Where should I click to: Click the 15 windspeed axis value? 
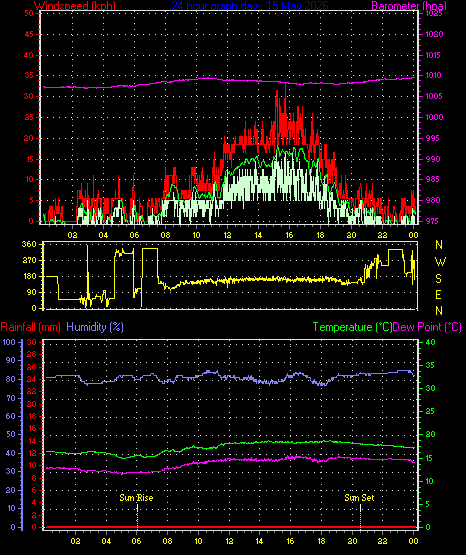click(29, 159)
